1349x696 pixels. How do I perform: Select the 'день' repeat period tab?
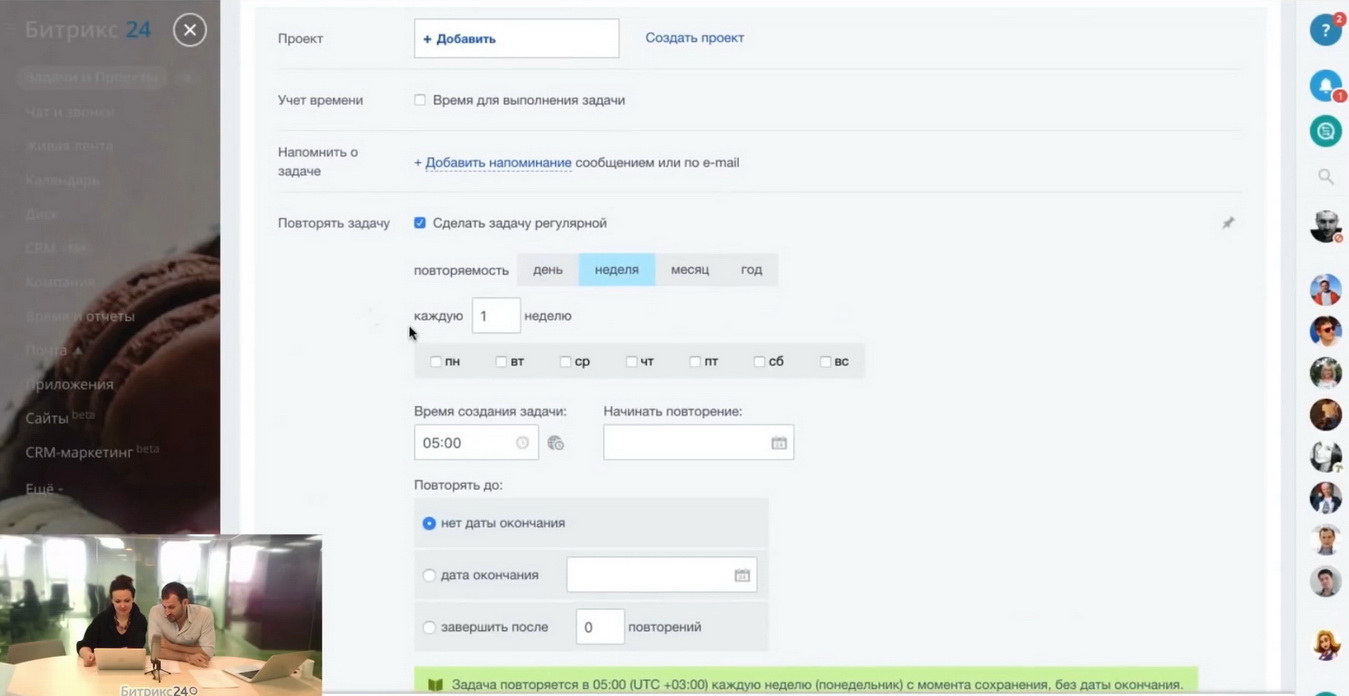point(547,270)
